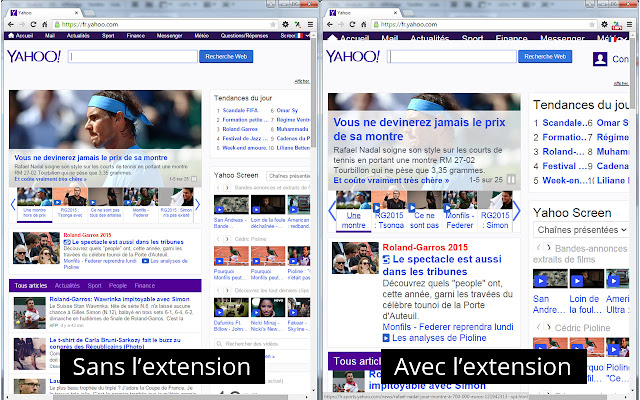
Task: Click next arrow beside Bandes-annonces, left window
Action: point(226,188)
